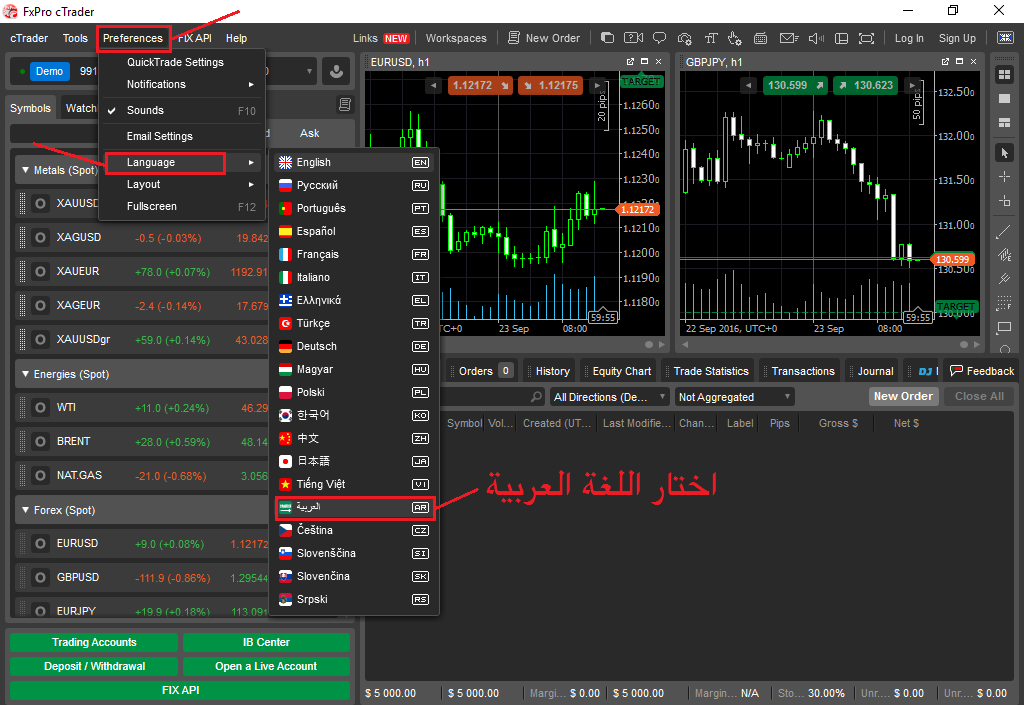
Task: Click the UK flag language icon
Action: tap(1005, 39)
